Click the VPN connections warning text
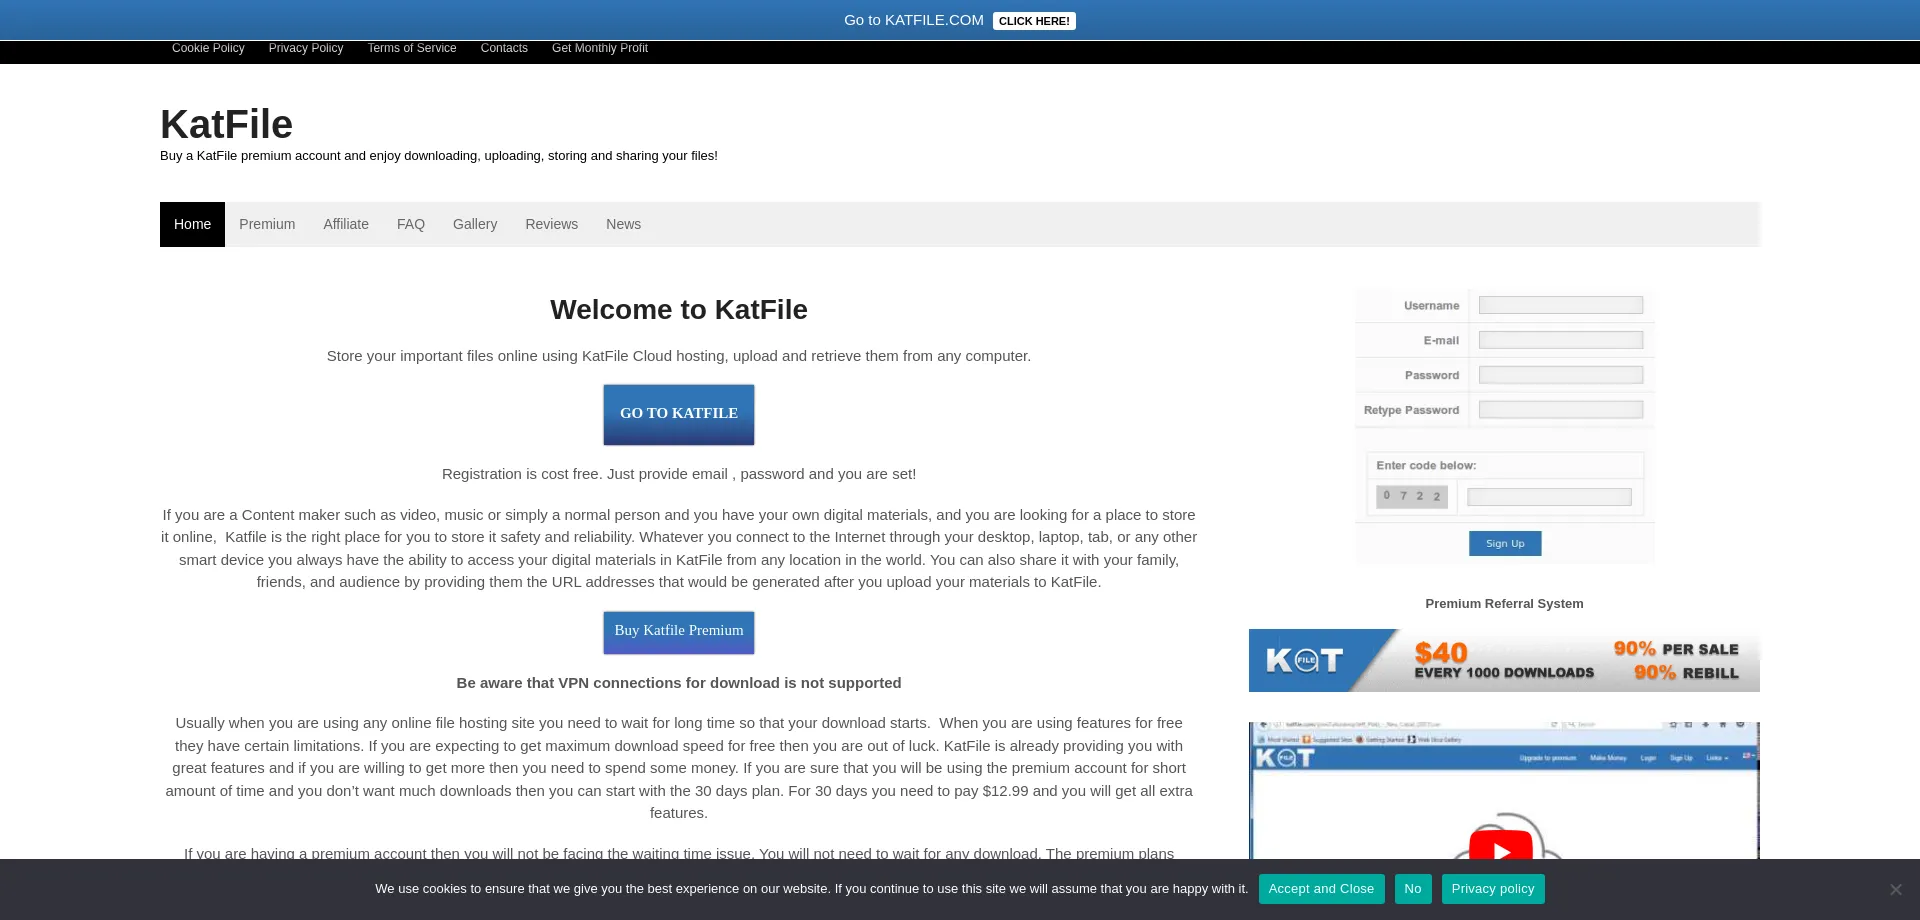This screenshot has width=1920, height=920. point(679,683)
